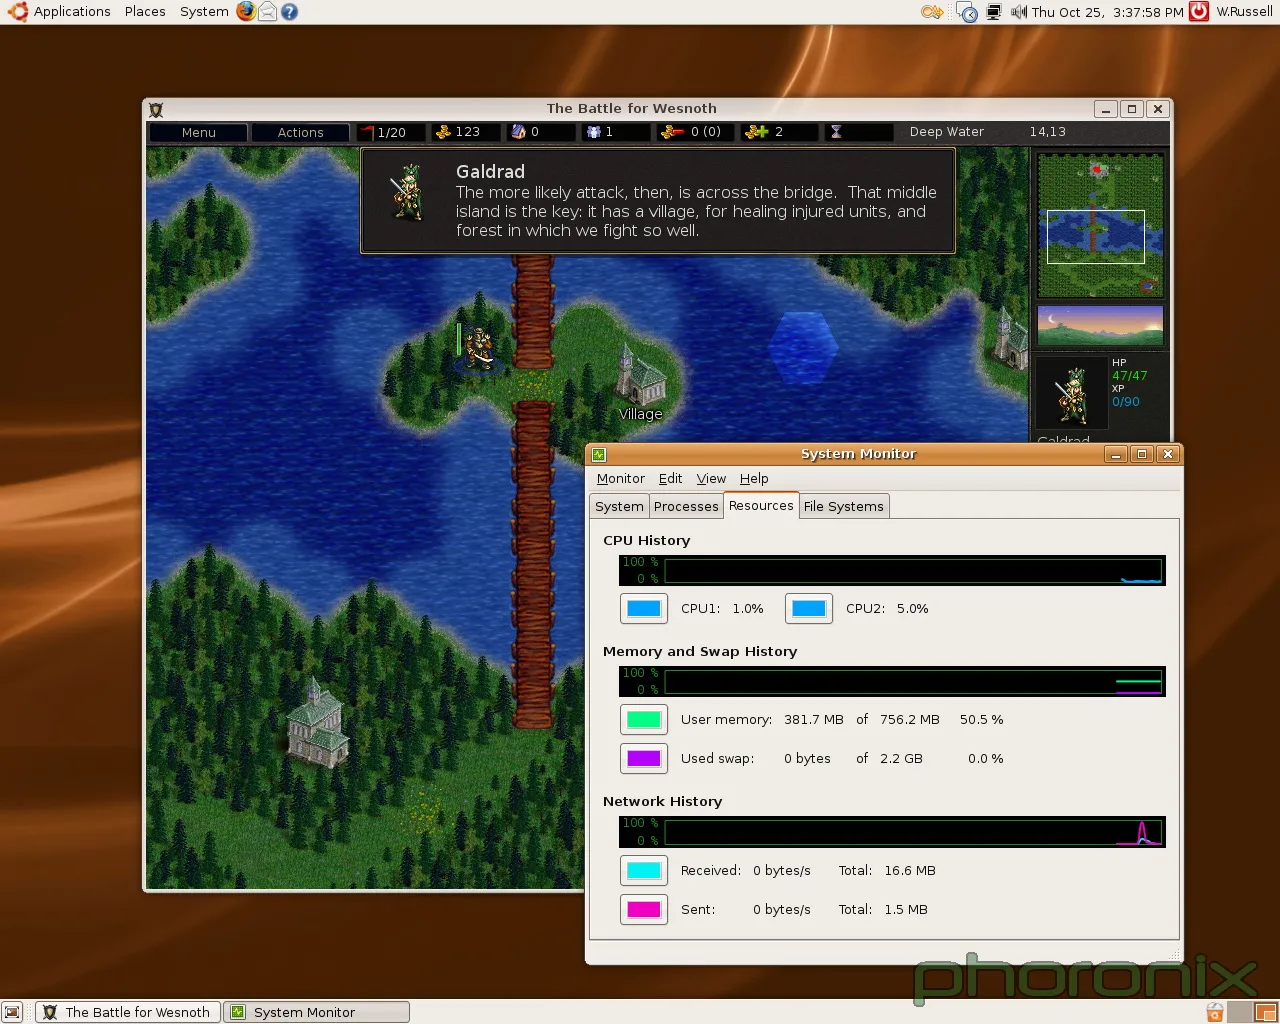Change the Sent network color swatch
Screen dimensions: 1280x1024
point(644,909)
